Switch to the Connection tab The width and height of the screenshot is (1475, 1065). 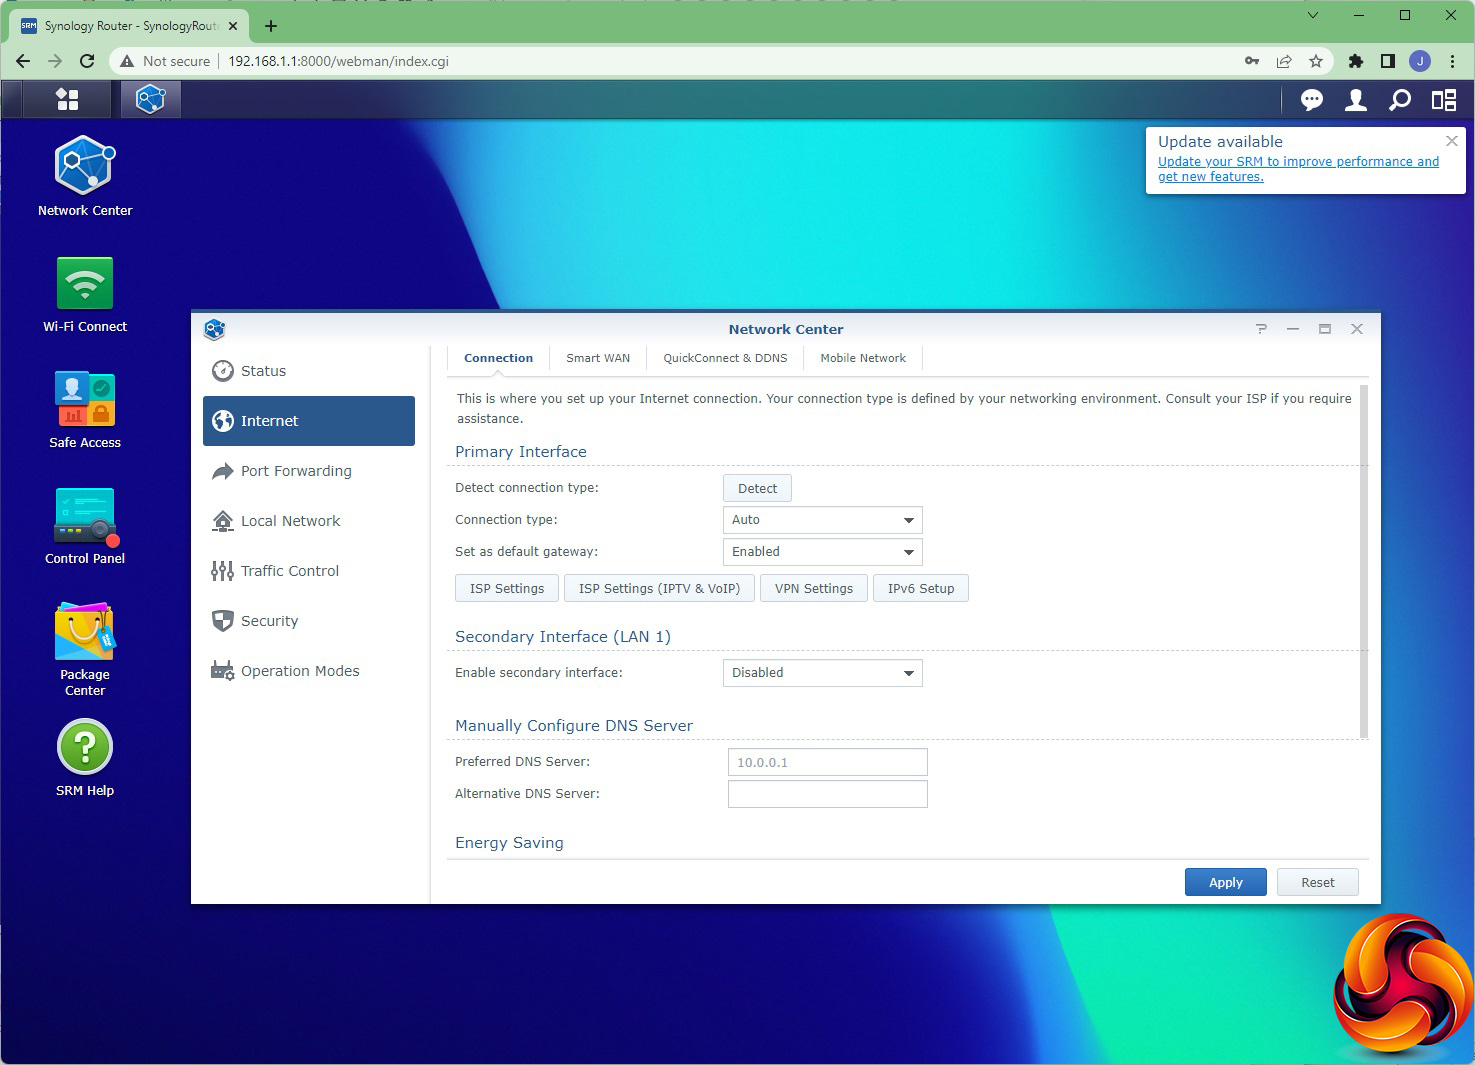click(x=498, y=358)
